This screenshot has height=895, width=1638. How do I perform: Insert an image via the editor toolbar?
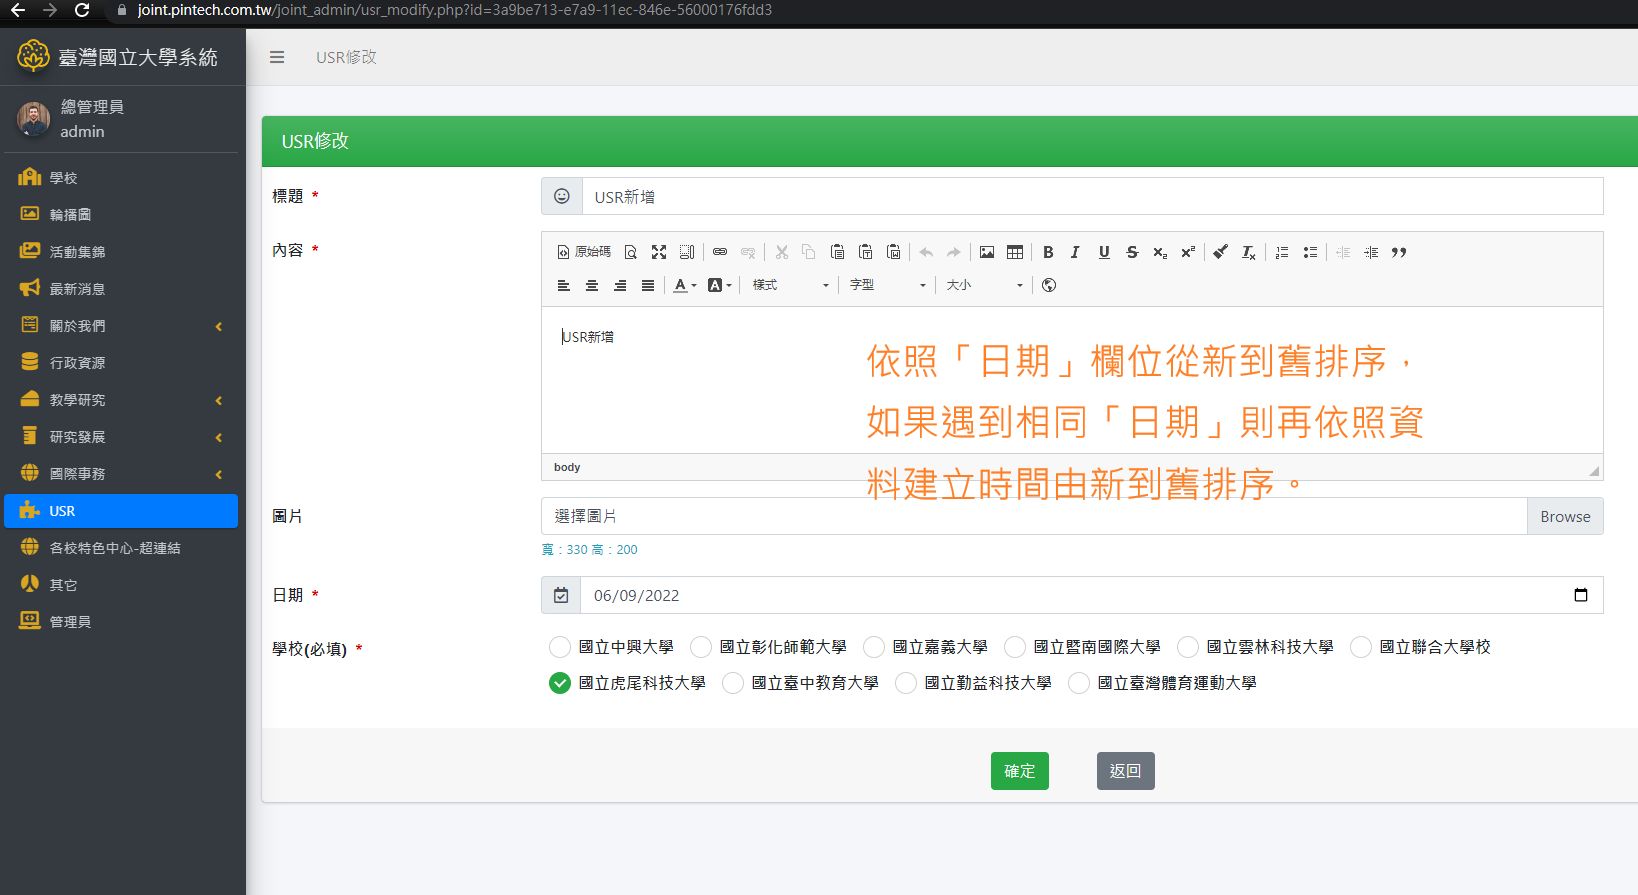tap(987, 252)
